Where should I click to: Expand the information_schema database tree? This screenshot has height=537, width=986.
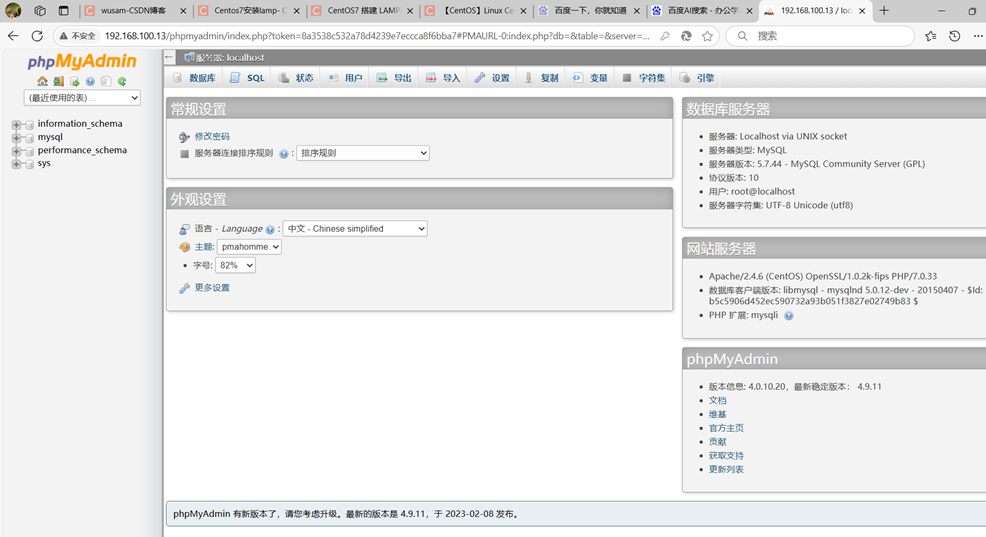(16, 125)
